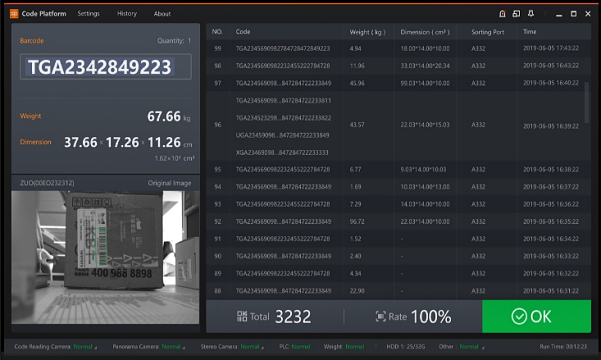Expand Code Reading Camera status arrow
Viewport: 601px width, 360px height.
[x=96, y=347]
